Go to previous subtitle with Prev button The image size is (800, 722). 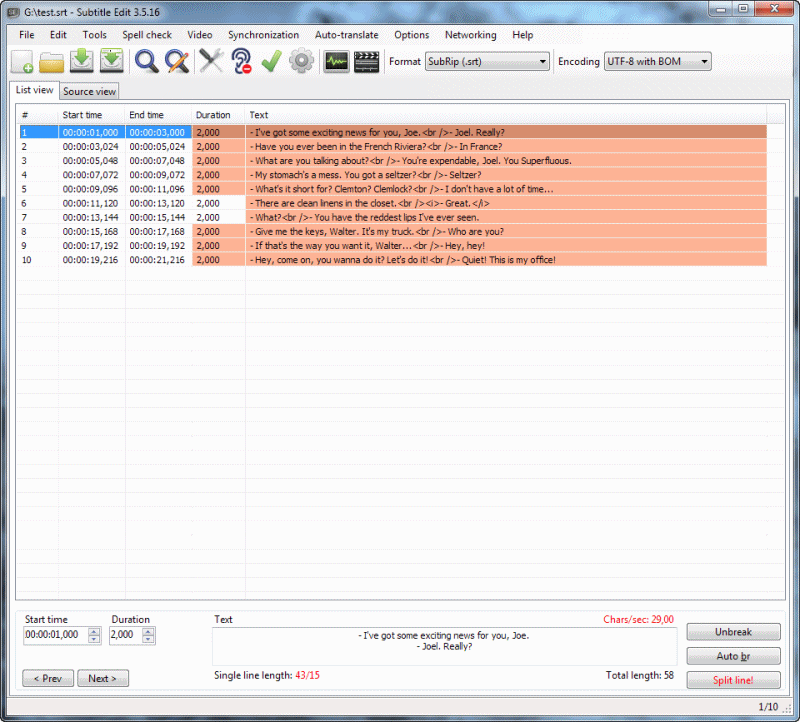tap(48, 678)
